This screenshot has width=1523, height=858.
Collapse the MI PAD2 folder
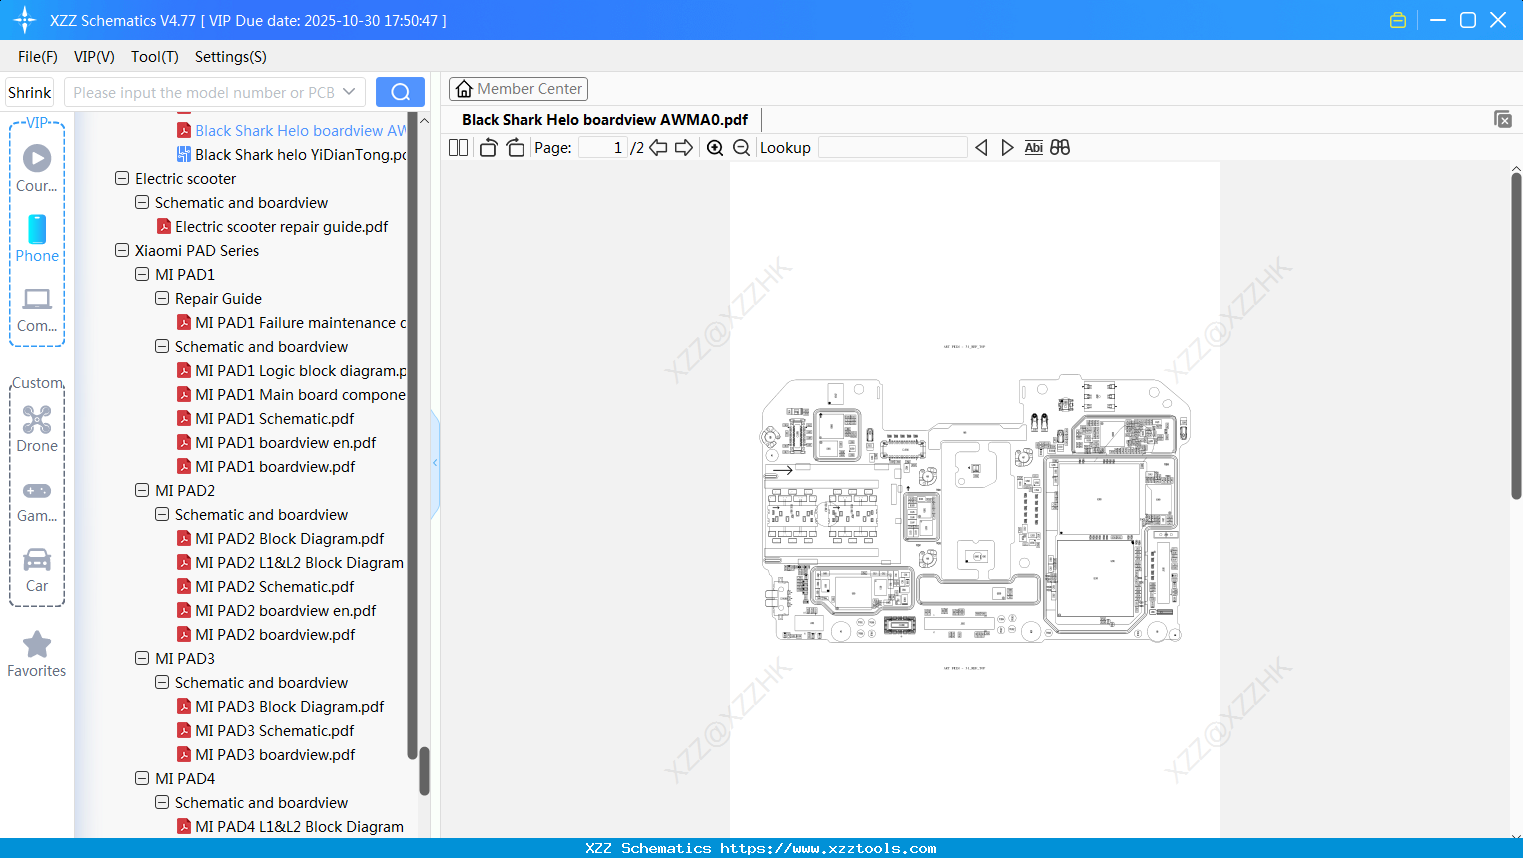142,491
